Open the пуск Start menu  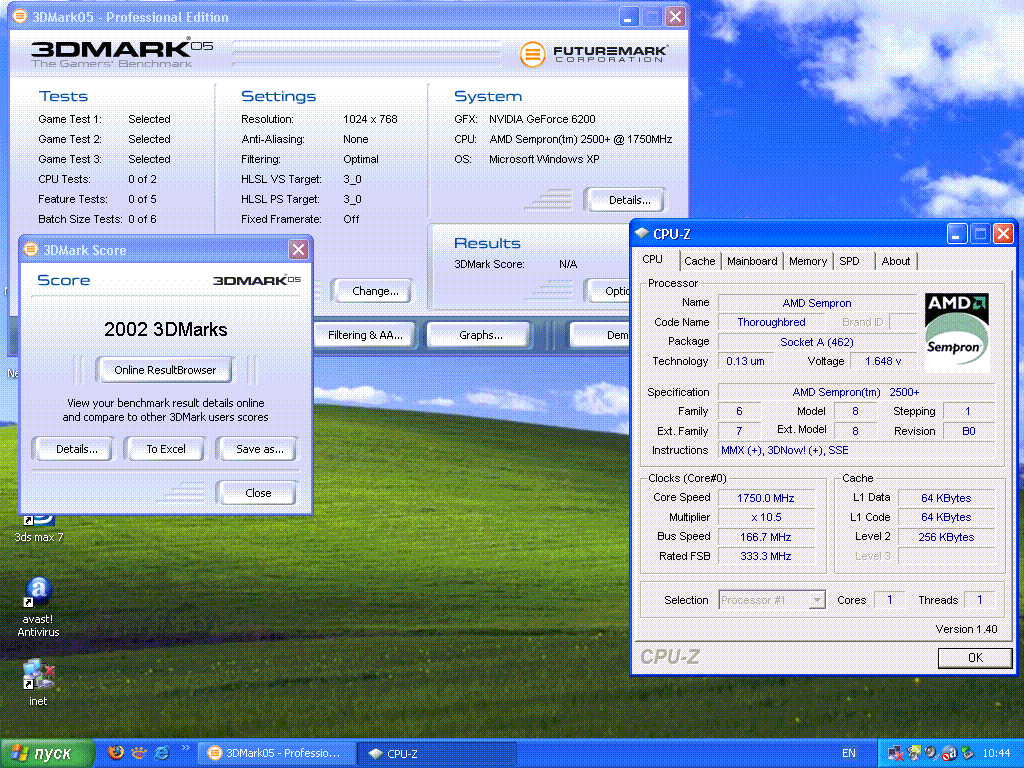(x=46, y=754)
